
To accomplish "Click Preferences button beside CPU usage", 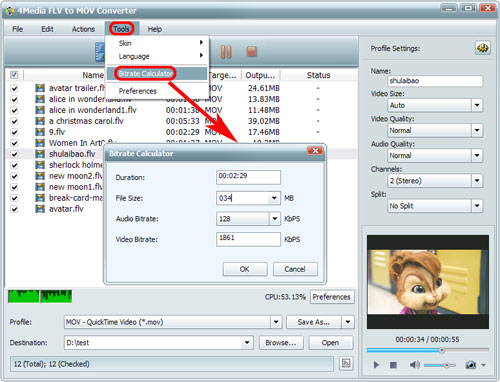I will (332, 297).
